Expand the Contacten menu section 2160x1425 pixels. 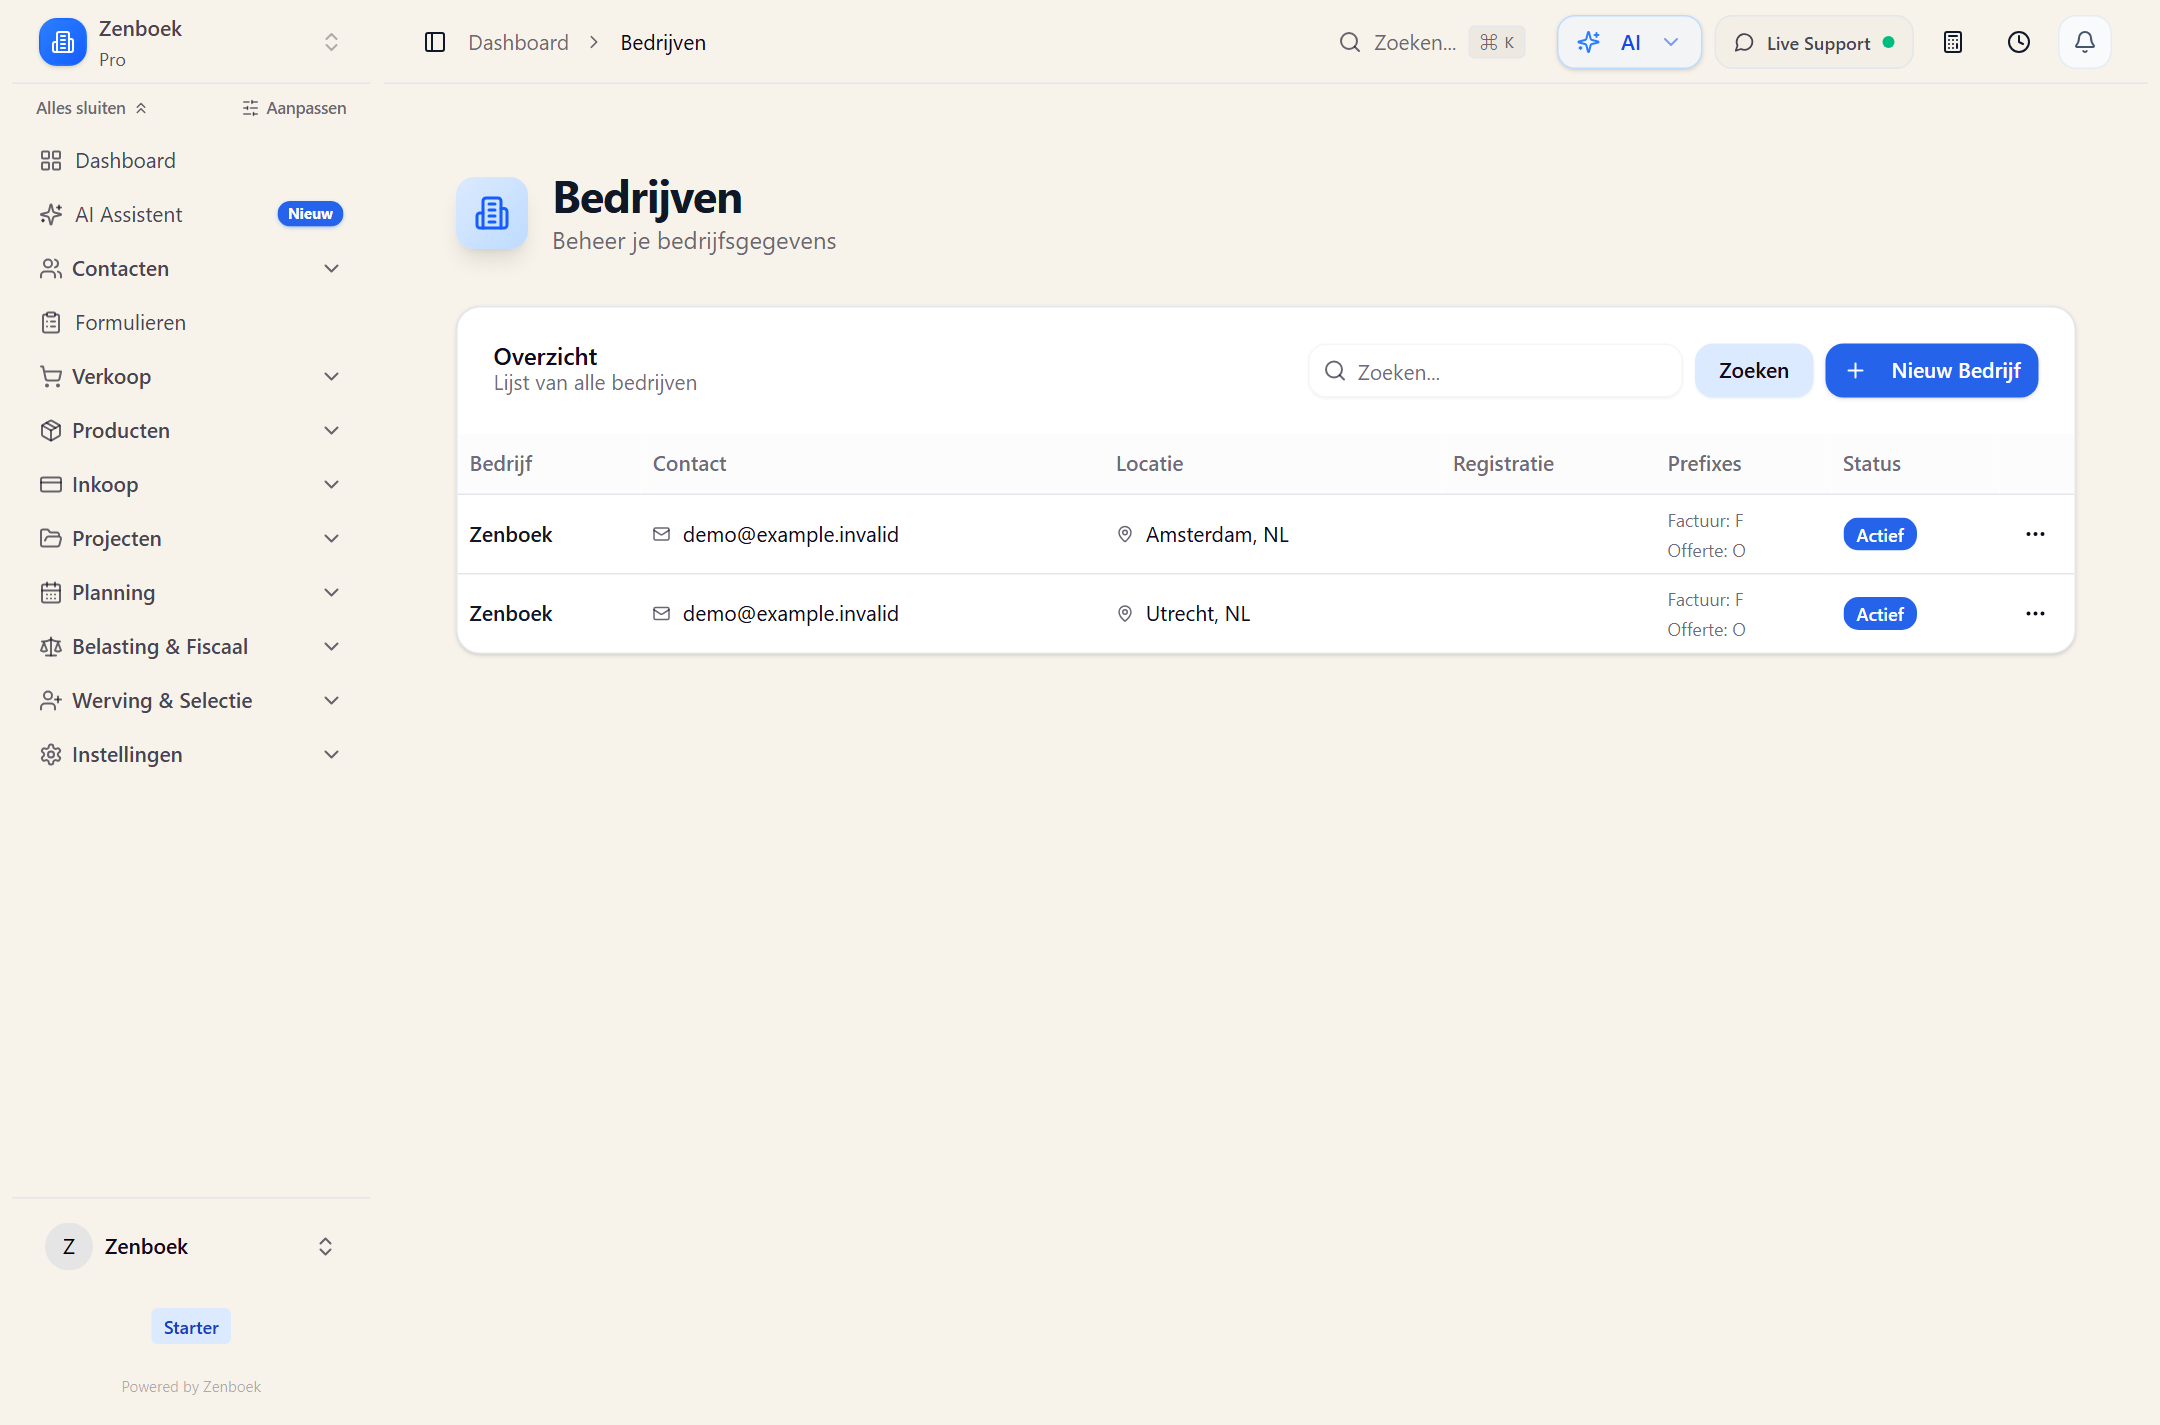coord(190,268)
